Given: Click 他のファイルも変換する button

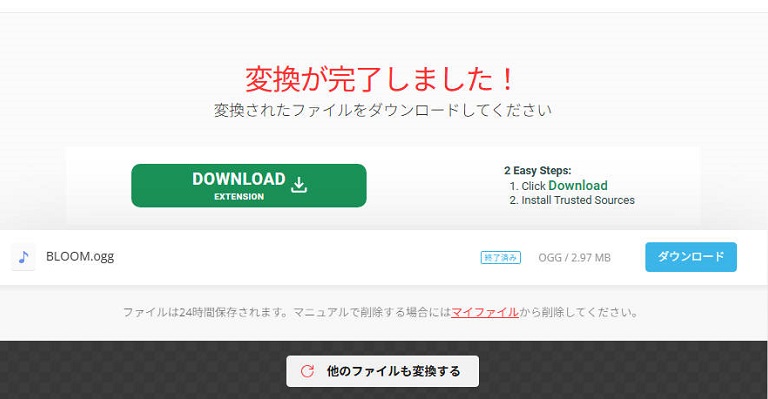Looking at the screenshot, I should pos(383,371).
